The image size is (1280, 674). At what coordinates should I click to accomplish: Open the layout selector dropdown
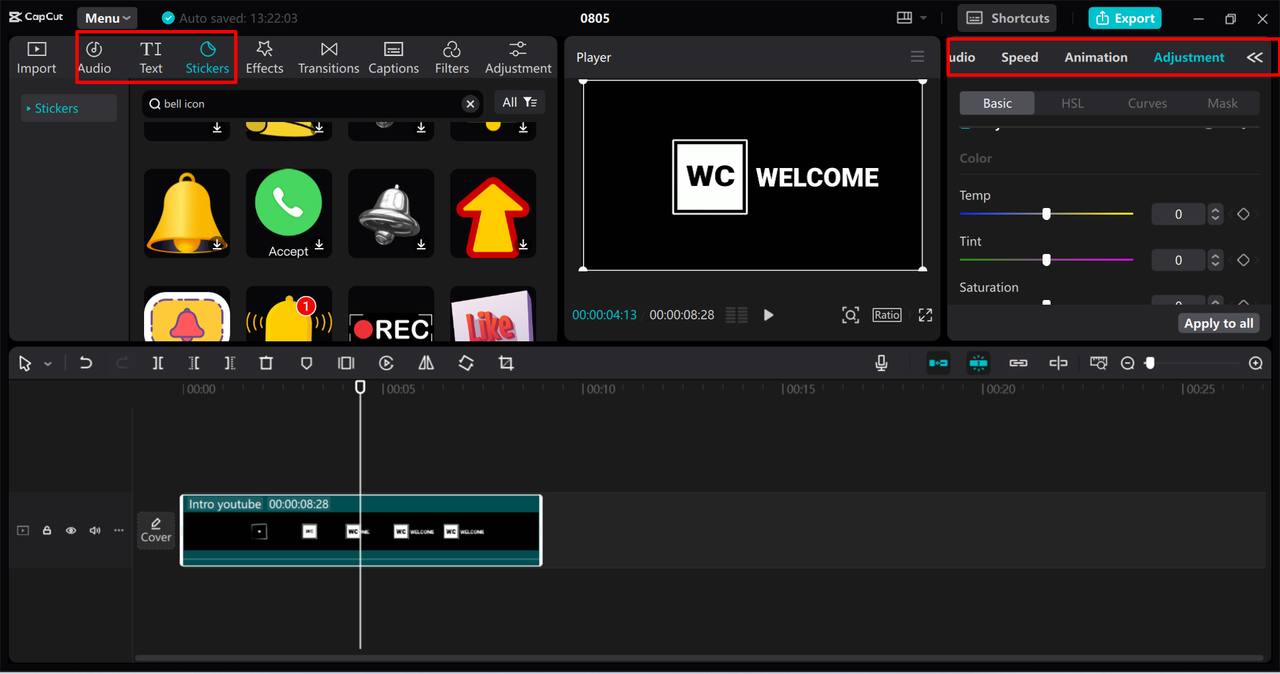tap(911, 18)
